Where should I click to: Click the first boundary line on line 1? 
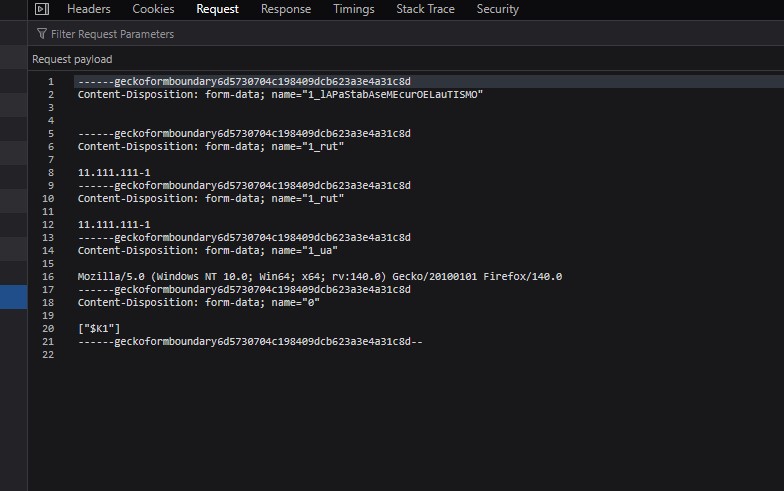coord(244,82)
